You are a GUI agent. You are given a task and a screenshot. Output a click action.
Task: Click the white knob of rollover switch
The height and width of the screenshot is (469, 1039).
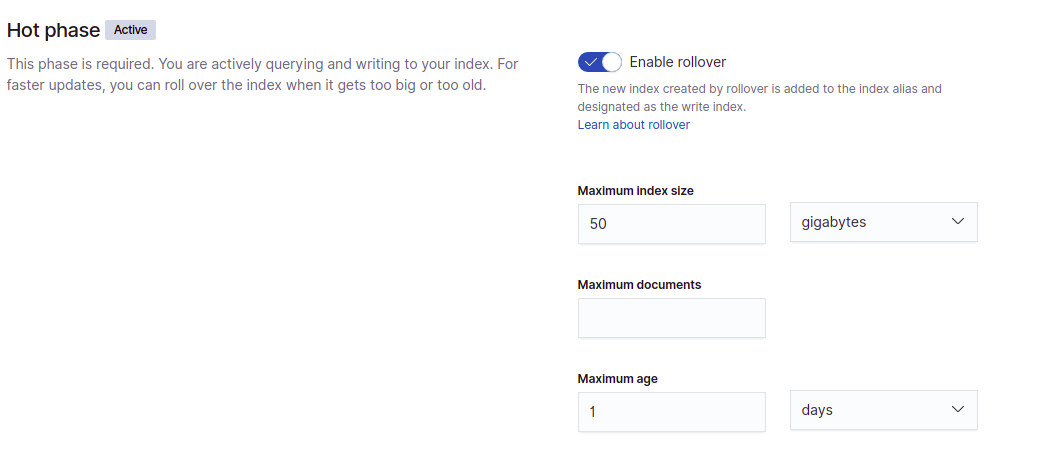click(611, 62)
